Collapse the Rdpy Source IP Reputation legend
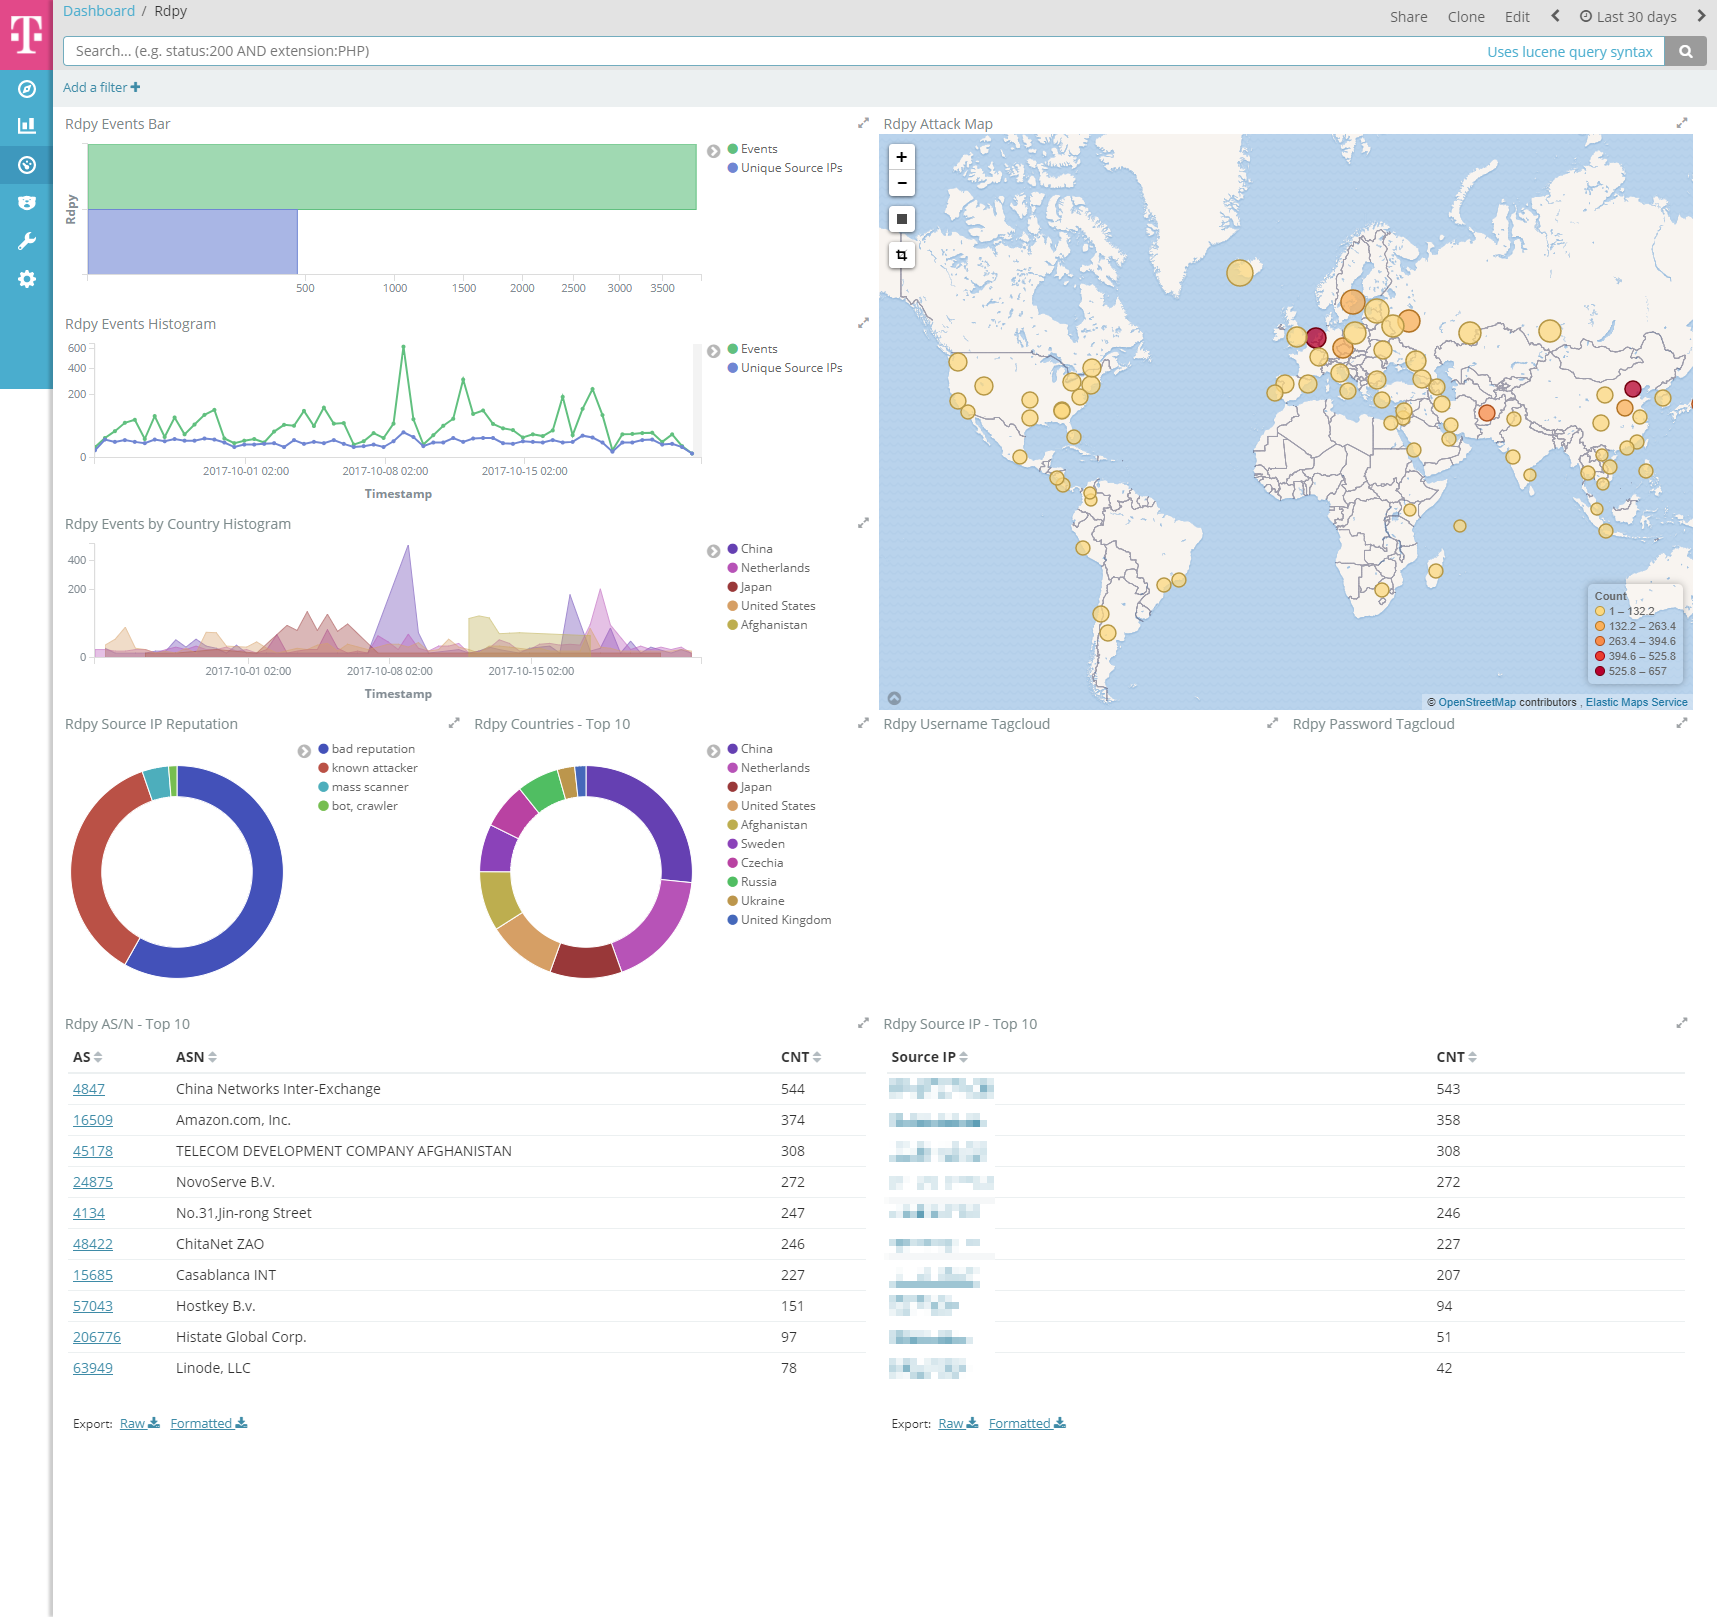Image resolution: width=1717 pixels, height=1617 pixels. coord(304,751)
